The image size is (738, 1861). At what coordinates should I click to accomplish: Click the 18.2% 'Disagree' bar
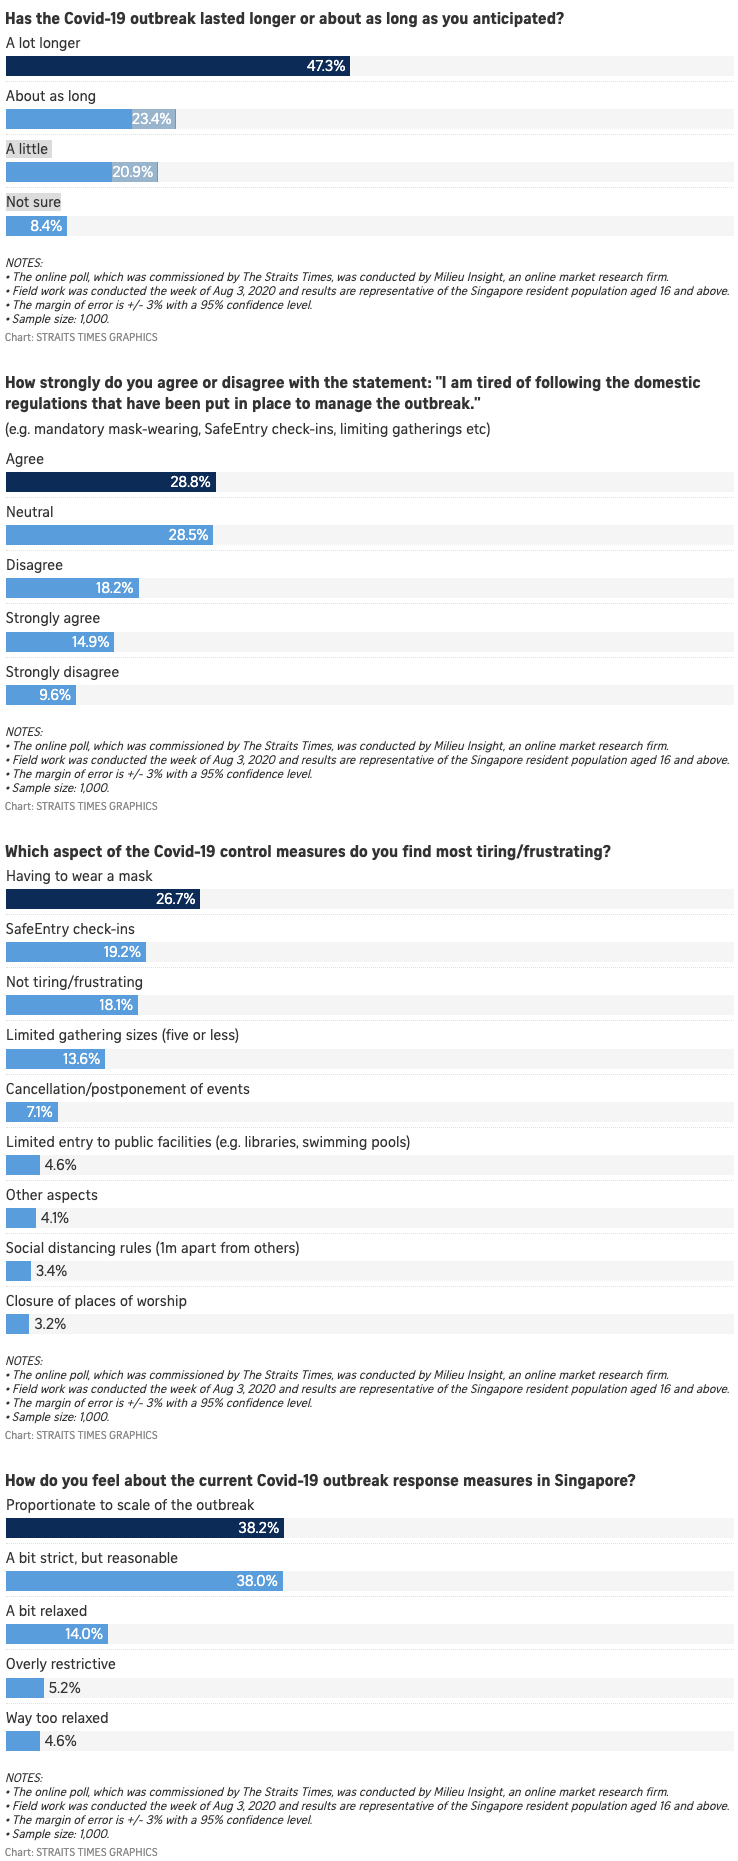tap(72, 588)
